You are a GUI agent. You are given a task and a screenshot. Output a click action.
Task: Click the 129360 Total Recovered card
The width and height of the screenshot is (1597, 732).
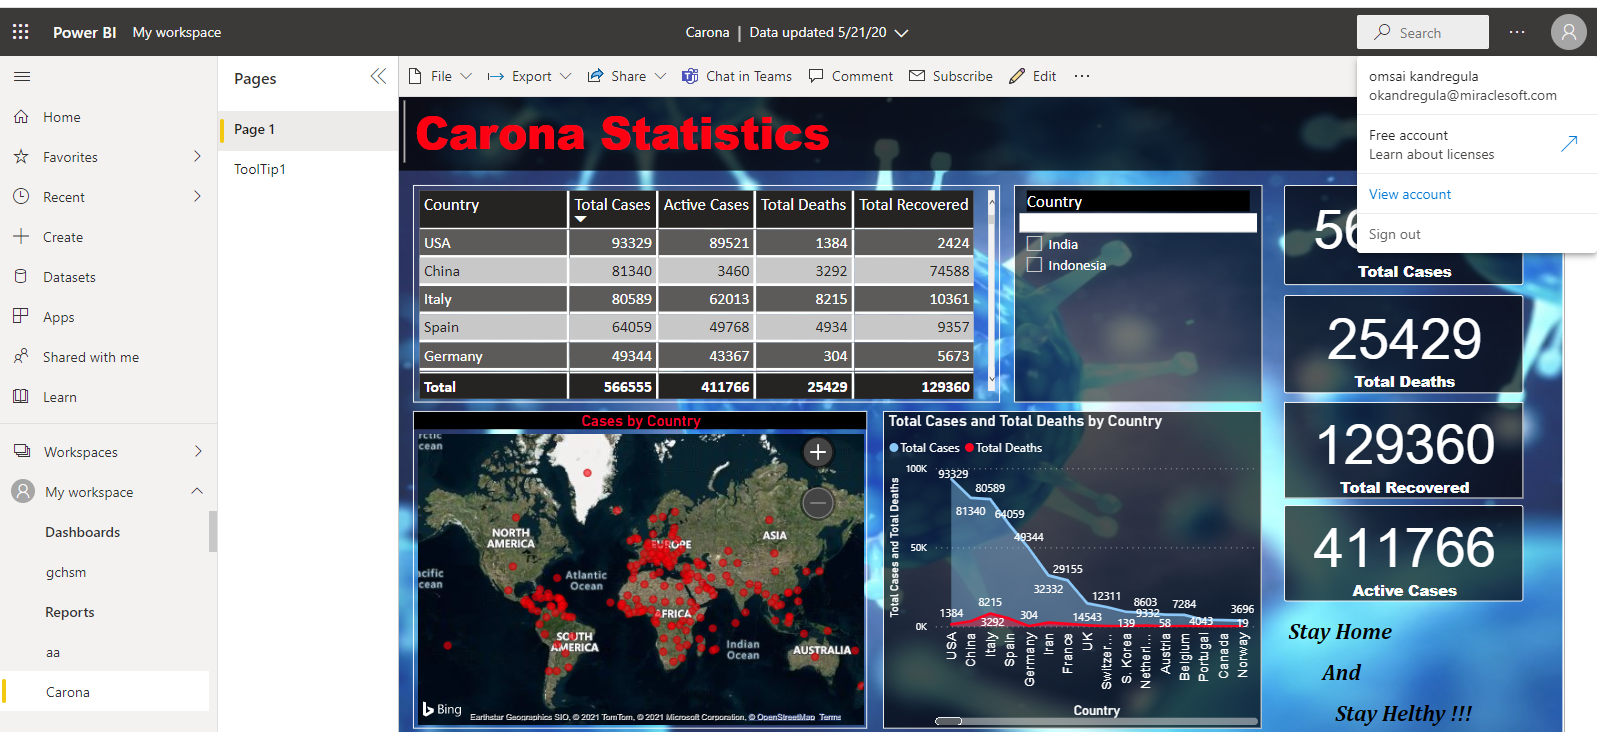pyautogui.click(x=1404, y=450)
